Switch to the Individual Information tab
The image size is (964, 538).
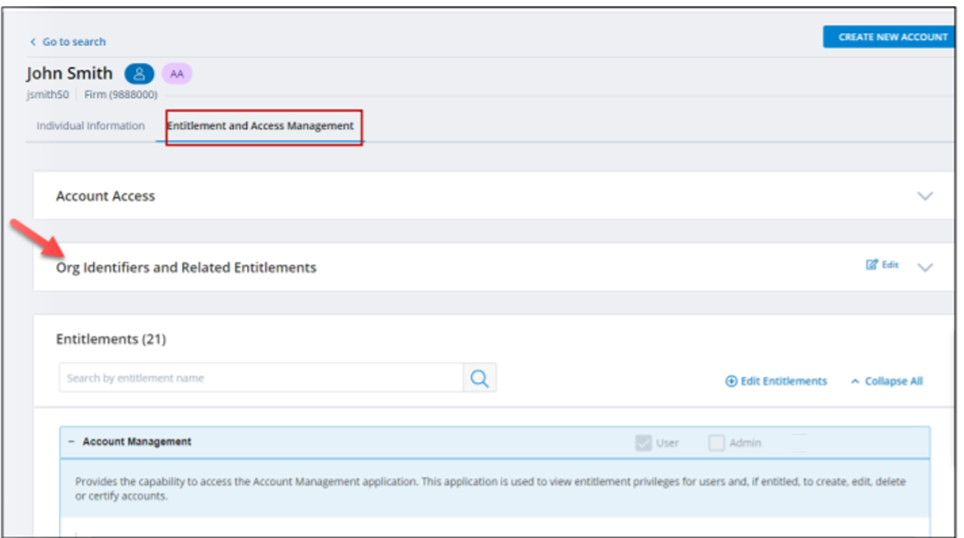(x=90, y=126)
